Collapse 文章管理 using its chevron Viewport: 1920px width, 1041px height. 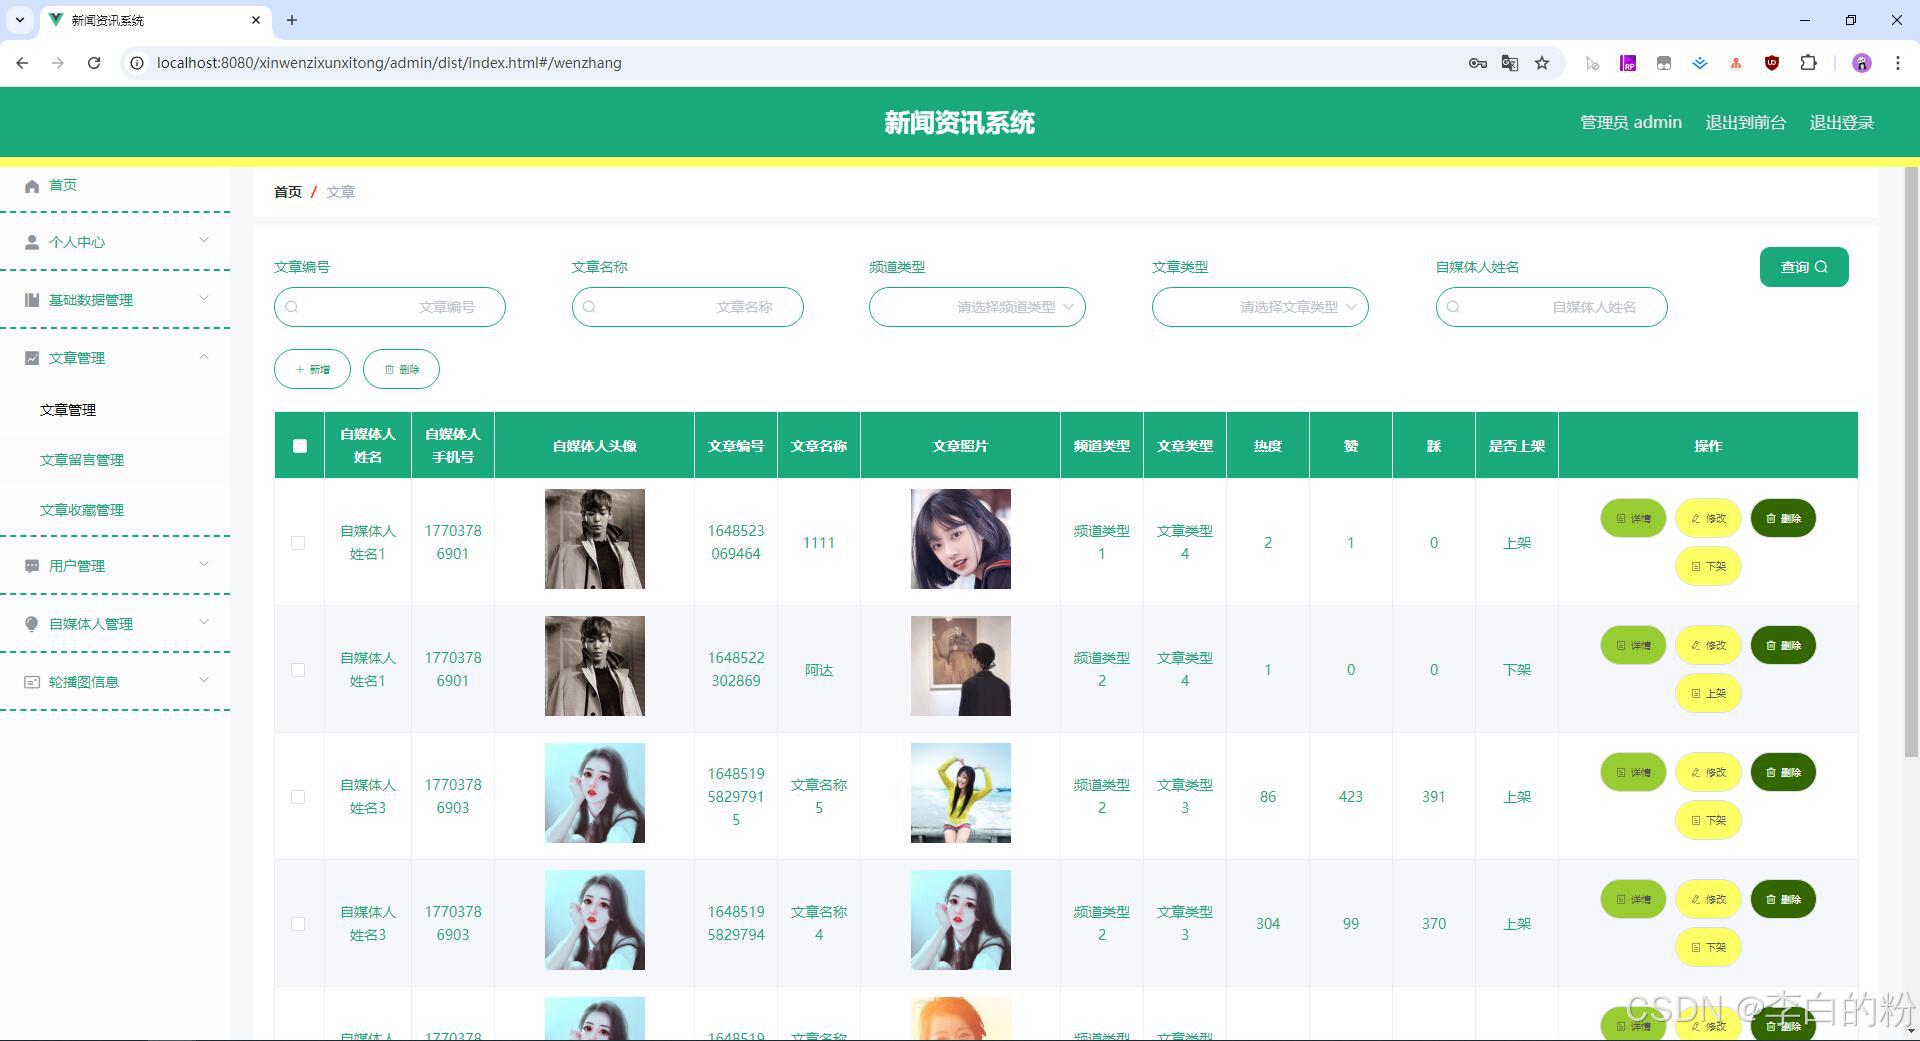pyautogui.click(x=204, y=356)
